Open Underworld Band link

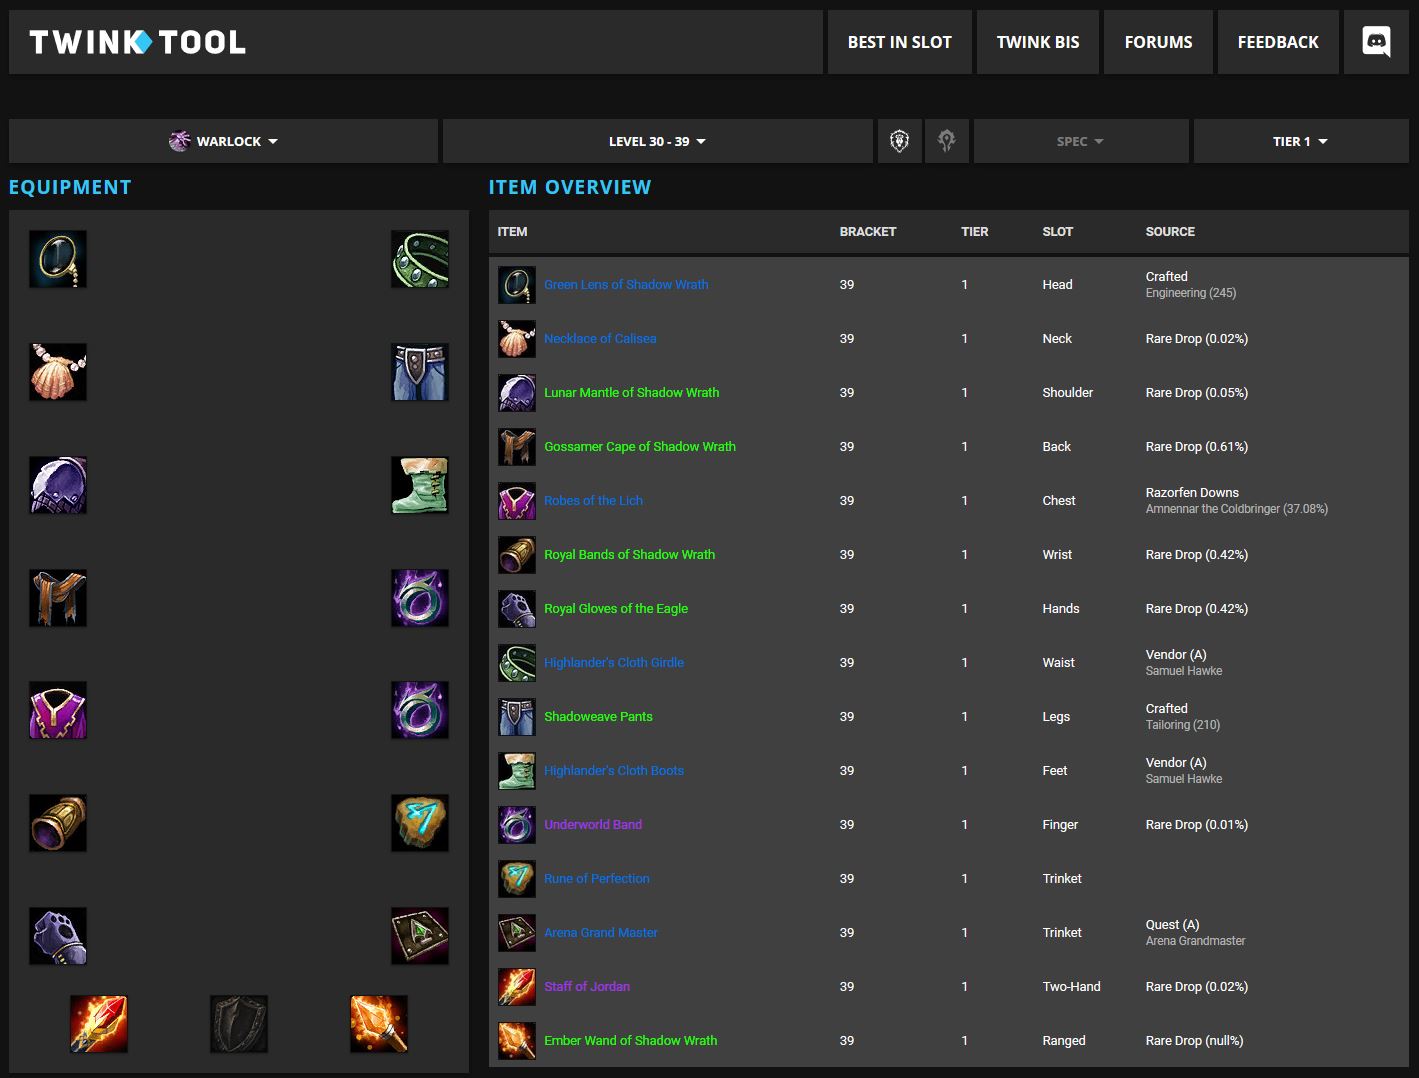tap(593, 825)
